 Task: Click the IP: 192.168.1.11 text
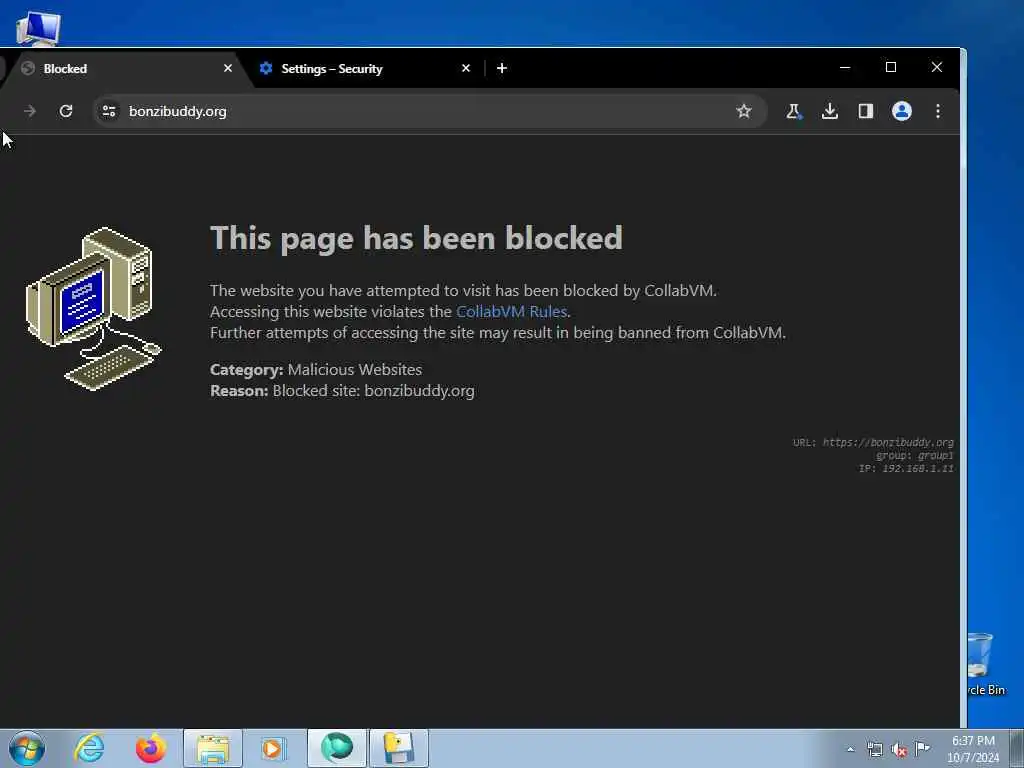point(906,469)
